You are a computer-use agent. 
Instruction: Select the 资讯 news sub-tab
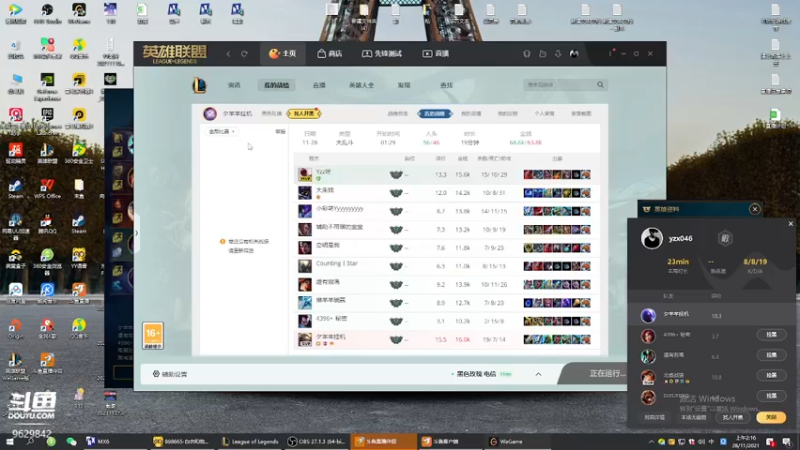tap(234, 85)
